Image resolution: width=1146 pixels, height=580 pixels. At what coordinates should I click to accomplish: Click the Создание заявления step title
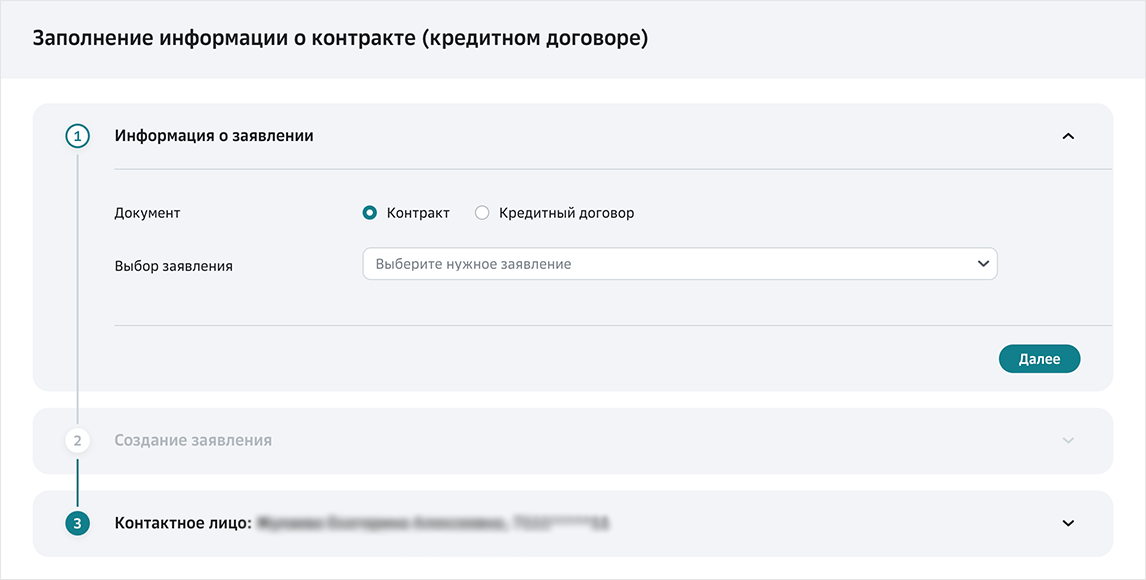[x=193, y=440]
